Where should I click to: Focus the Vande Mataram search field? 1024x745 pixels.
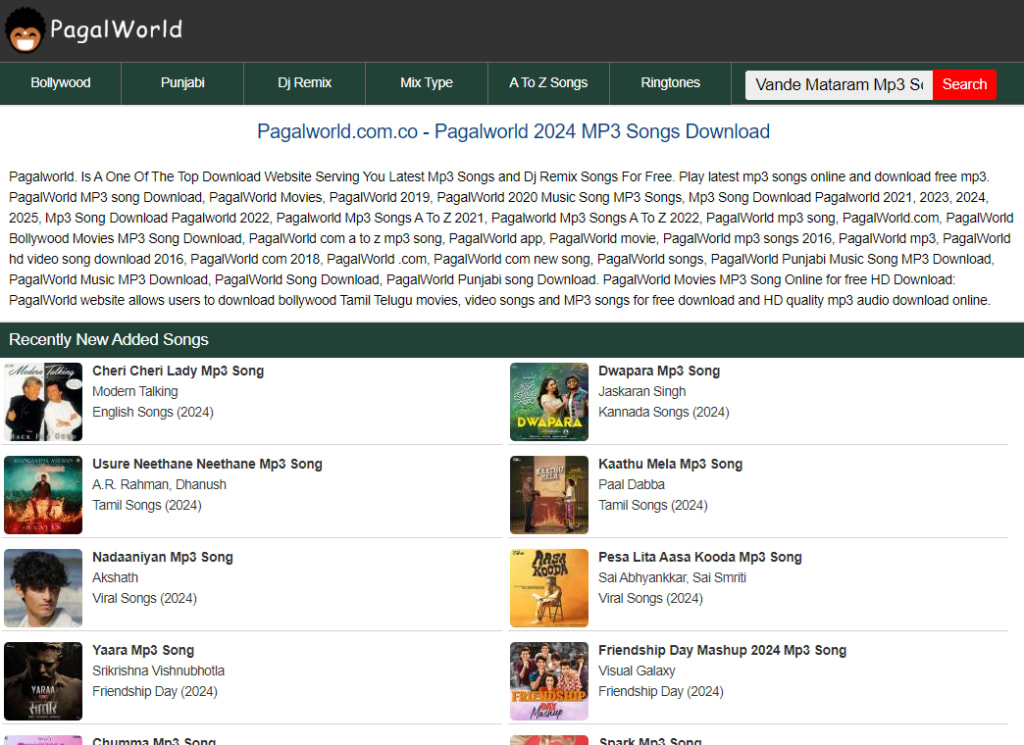[x=839, y=85]
